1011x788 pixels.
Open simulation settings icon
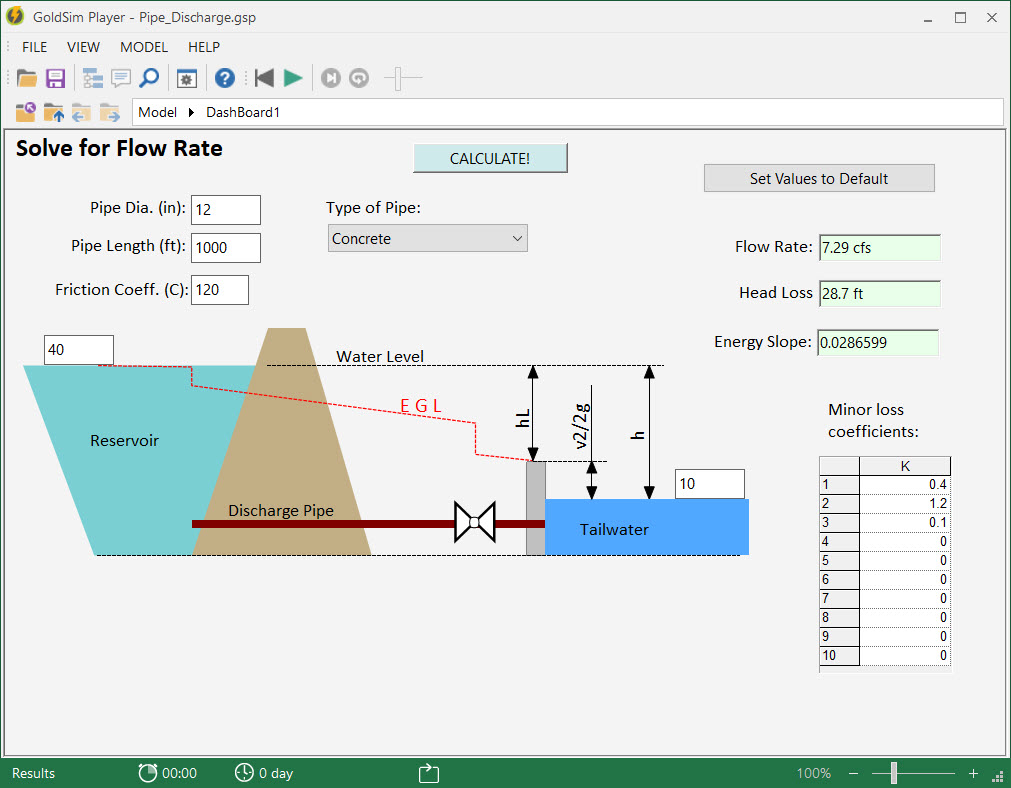pos(187,79)
